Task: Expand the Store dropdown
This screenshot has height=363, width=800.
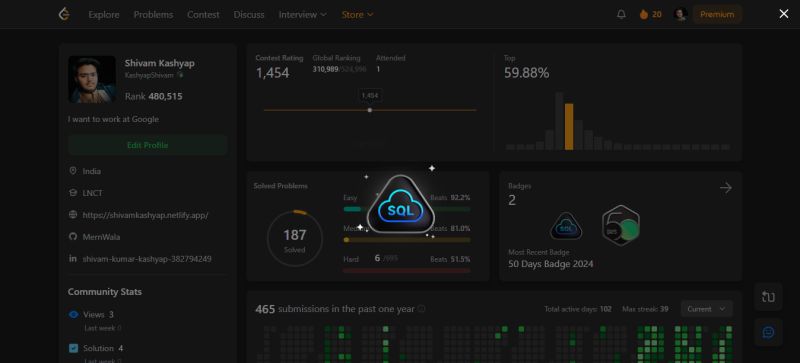Action: click(x=358, y=15)
